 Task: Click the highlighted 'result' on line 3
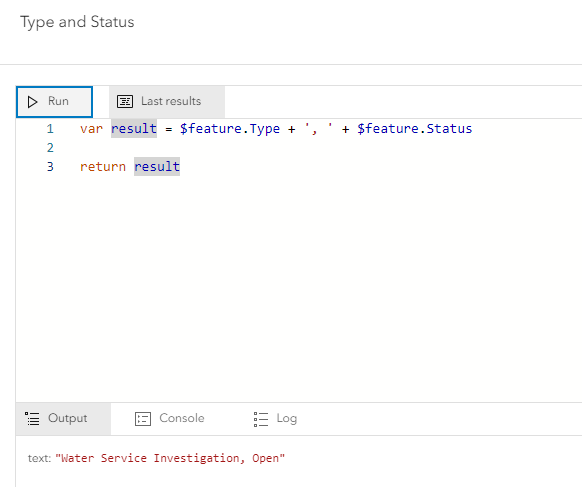(157, 167)
